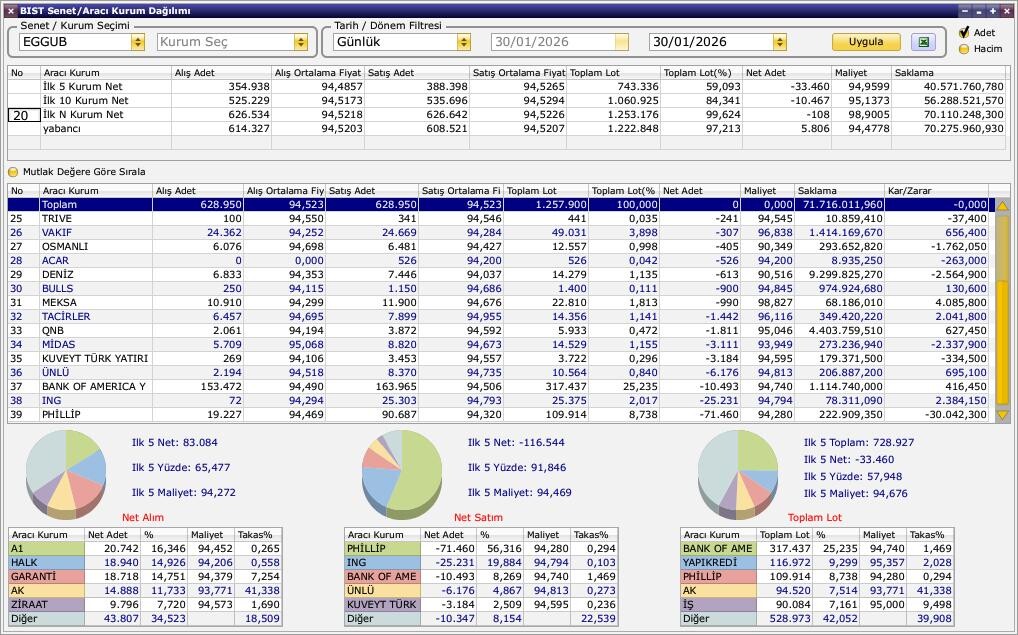The image size is (1018, 635).
Task: Click the scroll up arrow in broker table
Action: click(x=1002, y=205)
